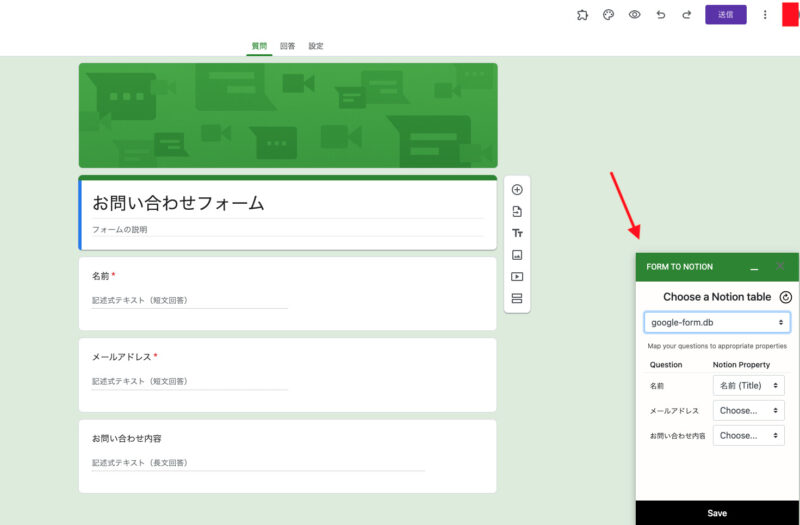Minimize the Form to Notion panel
This screenshot has height=525, width=800.
(x=754, y=267)
